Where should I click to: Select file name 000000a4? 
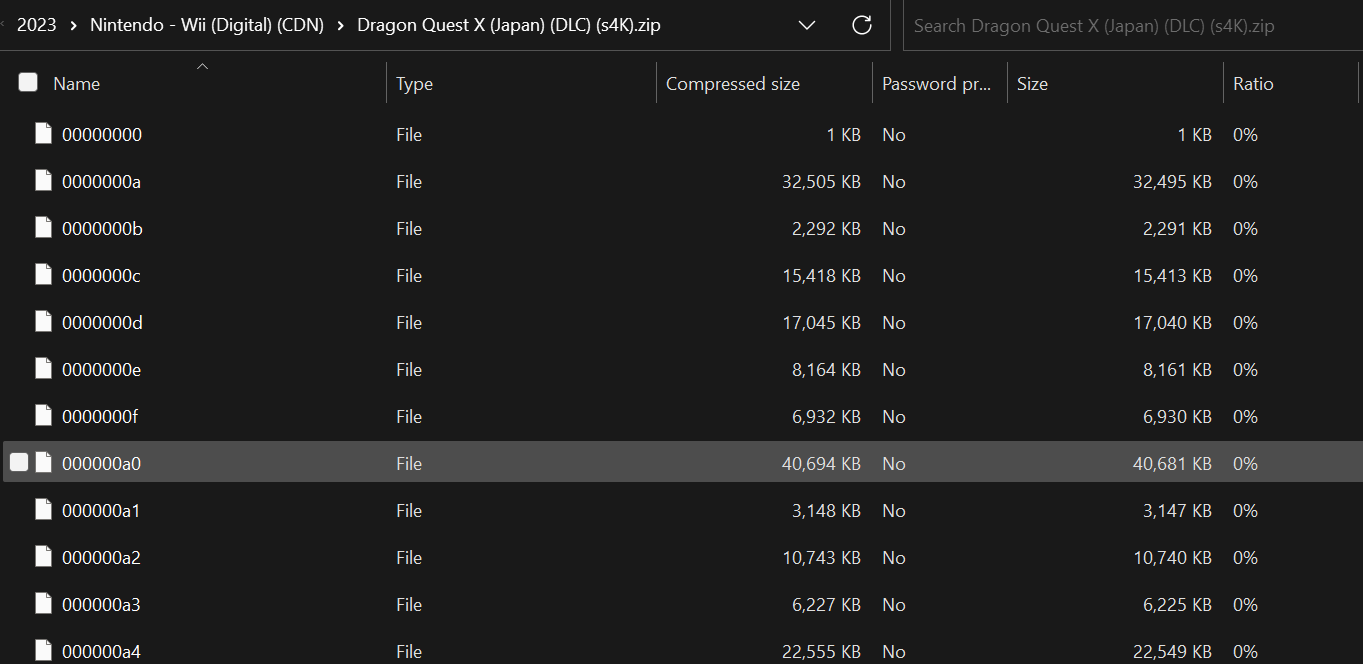(101, 652)
